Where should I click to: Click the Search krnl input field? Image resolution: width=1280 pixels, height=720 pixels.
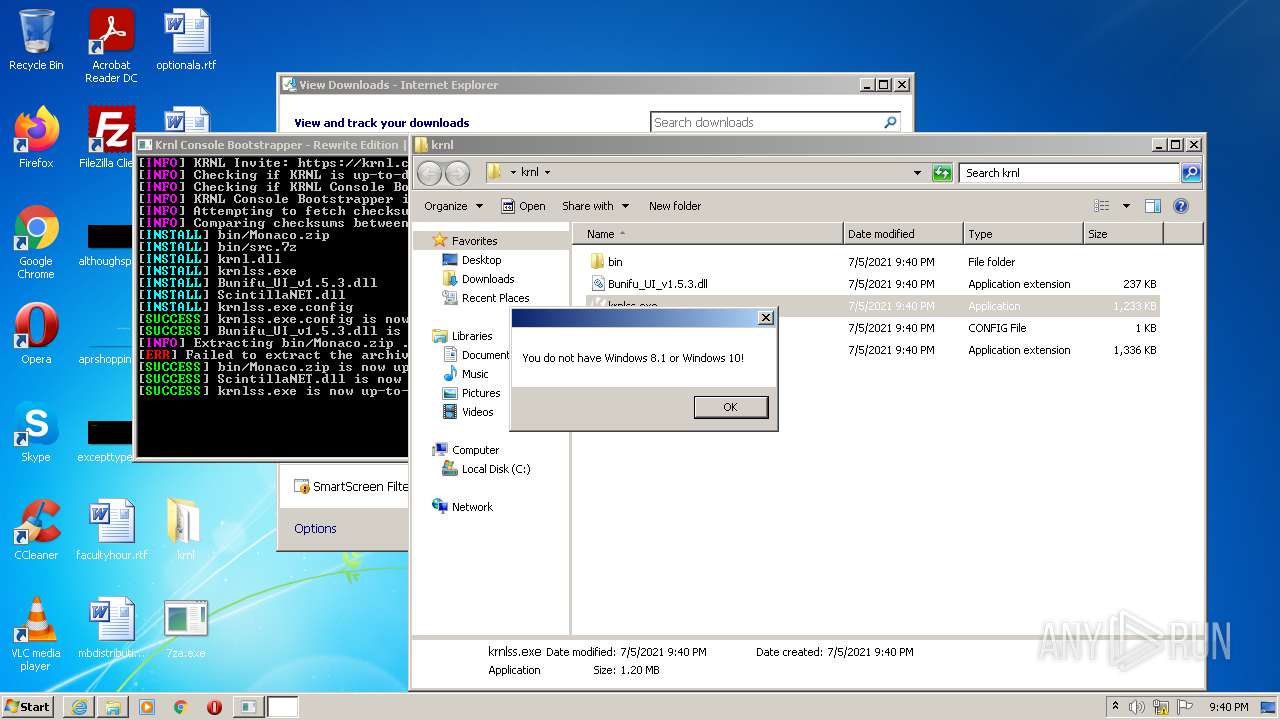(1069, 173)
